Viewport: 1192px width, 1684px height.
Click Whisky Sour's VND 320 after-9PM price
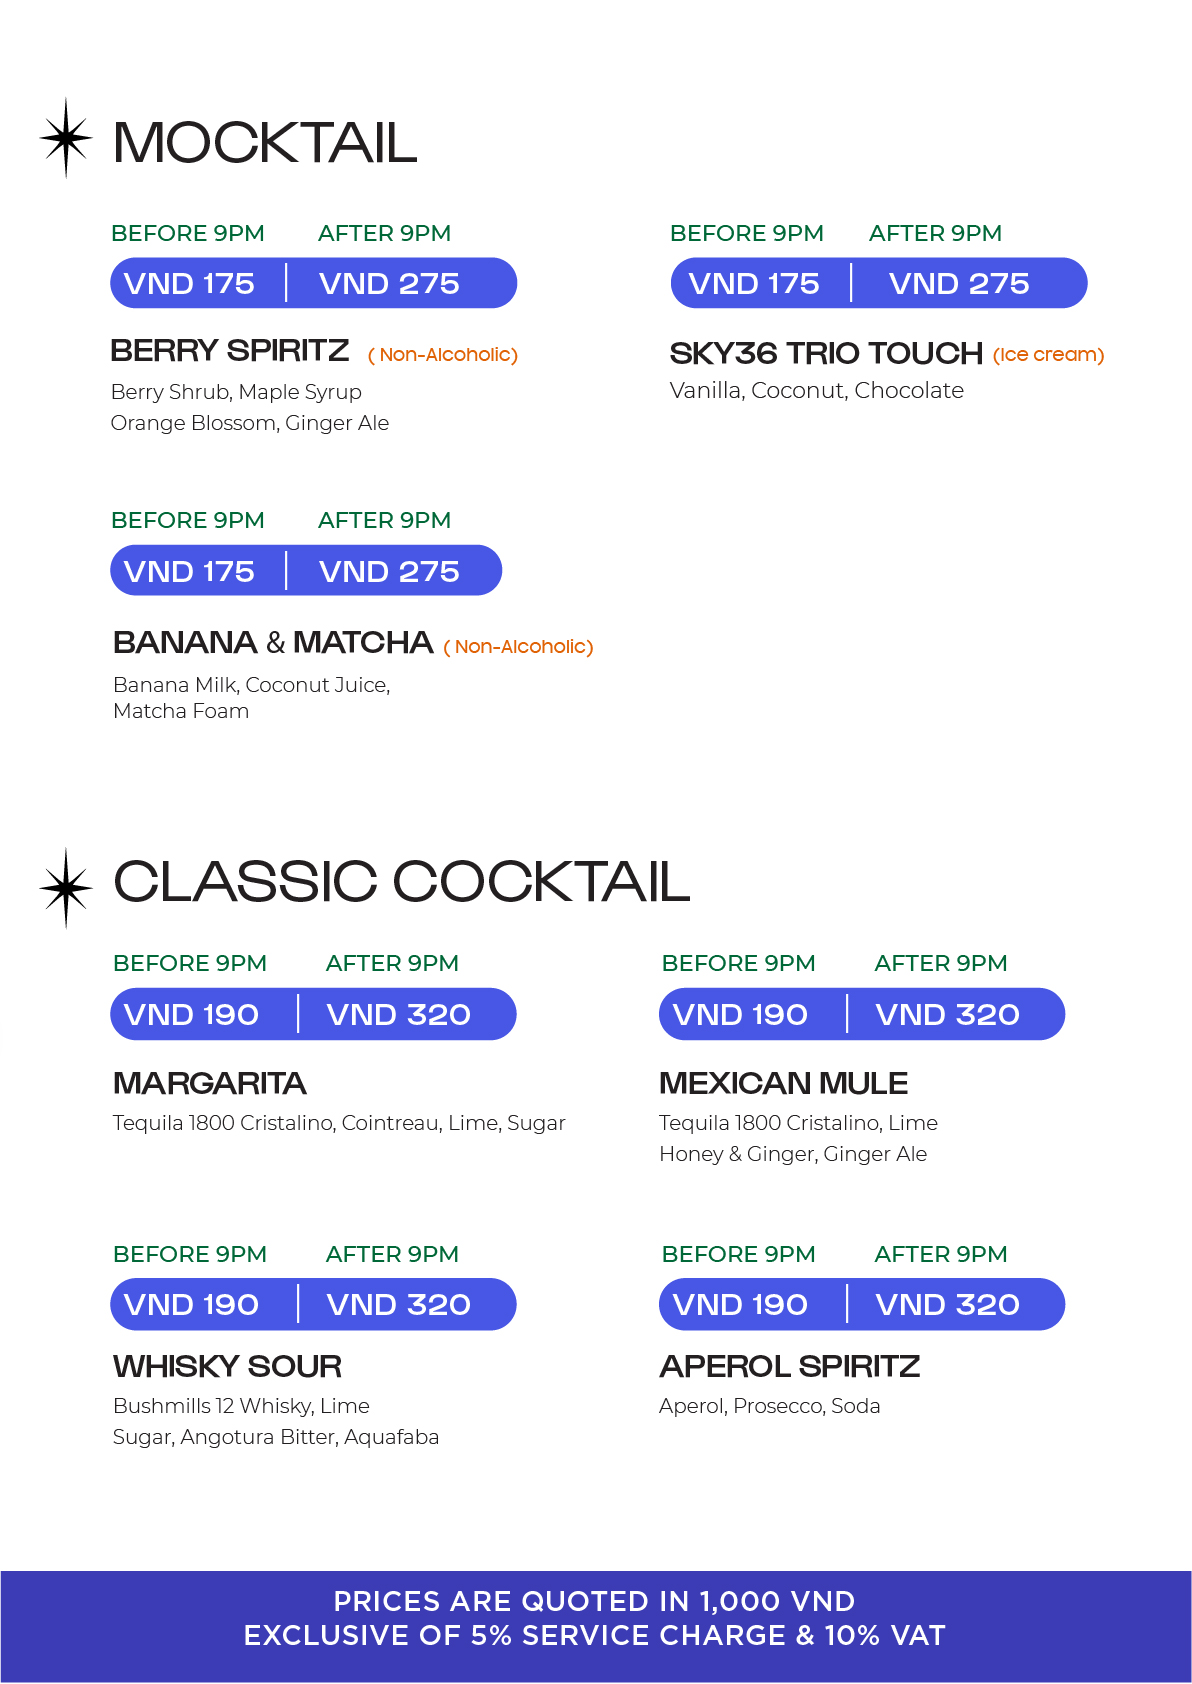point(398,1305)
